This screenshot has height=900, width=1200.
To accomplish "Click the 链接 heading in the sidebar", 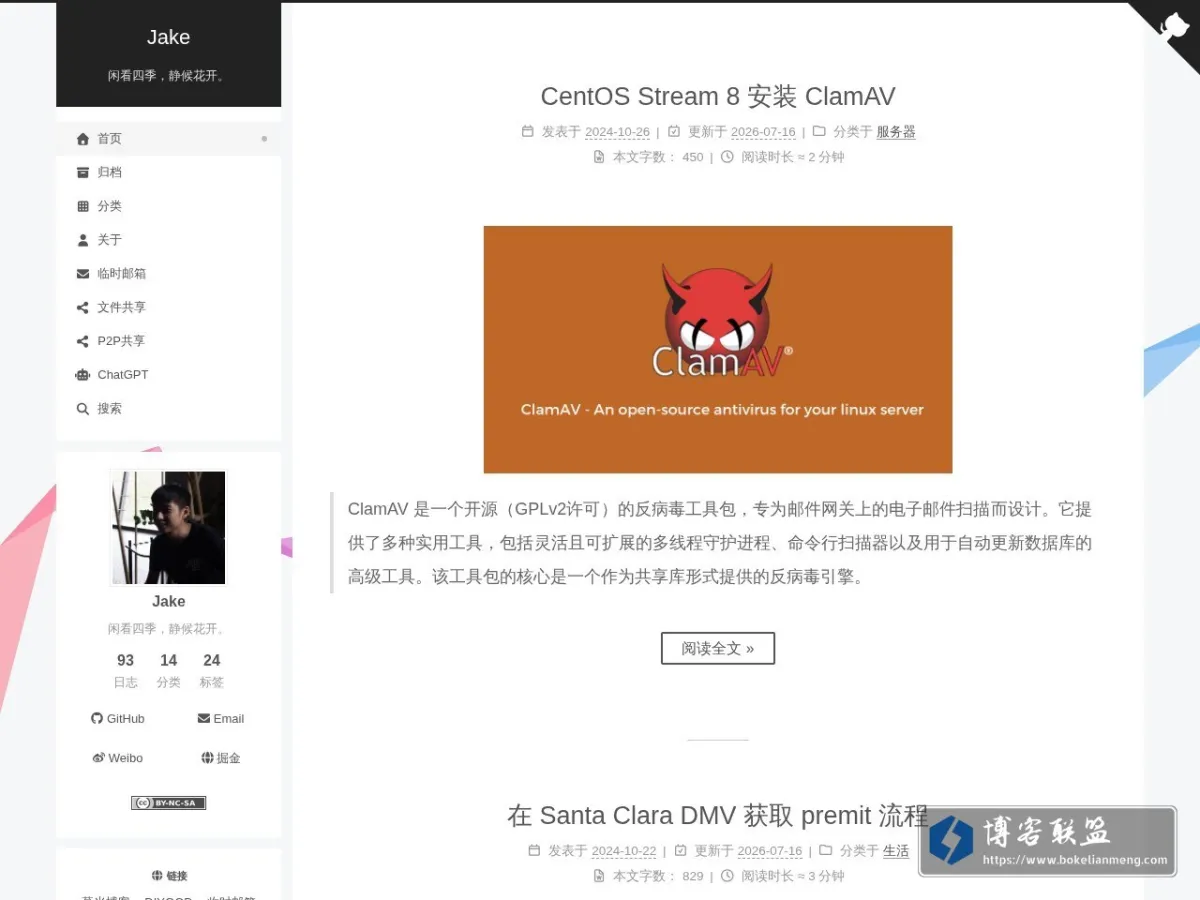I will (169, 876).
